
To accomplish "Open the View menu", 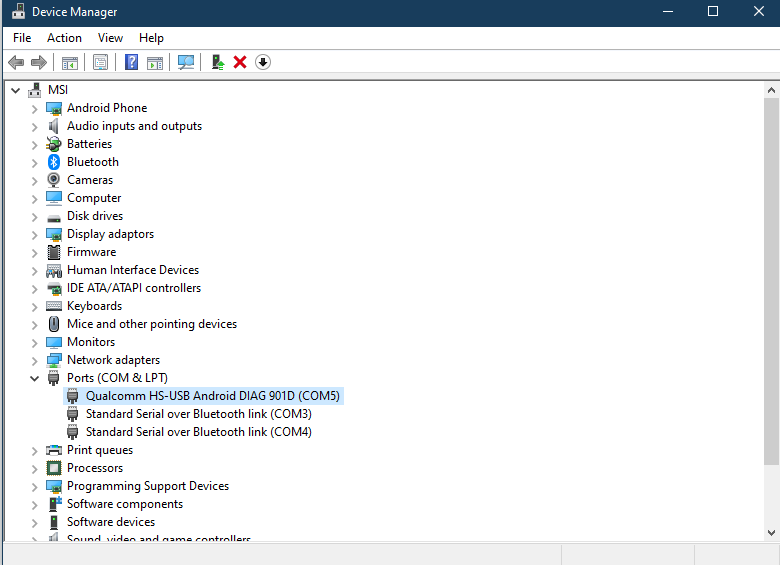I will click(110, 38).
